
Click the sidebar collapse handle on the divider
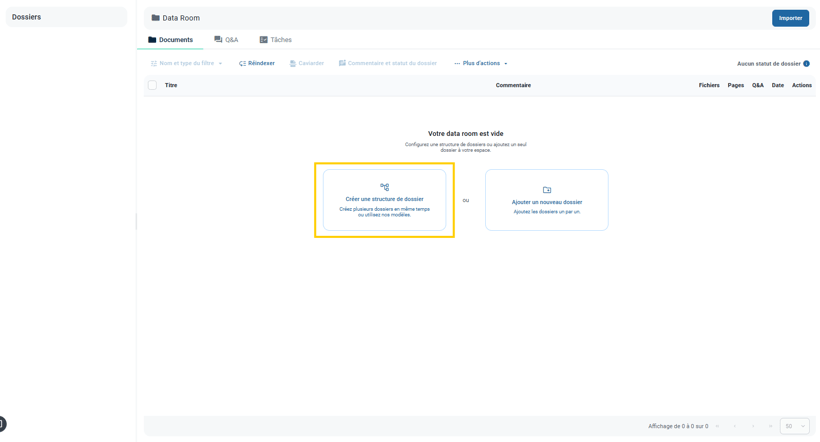pyautogui.click(x=136, y=221)
